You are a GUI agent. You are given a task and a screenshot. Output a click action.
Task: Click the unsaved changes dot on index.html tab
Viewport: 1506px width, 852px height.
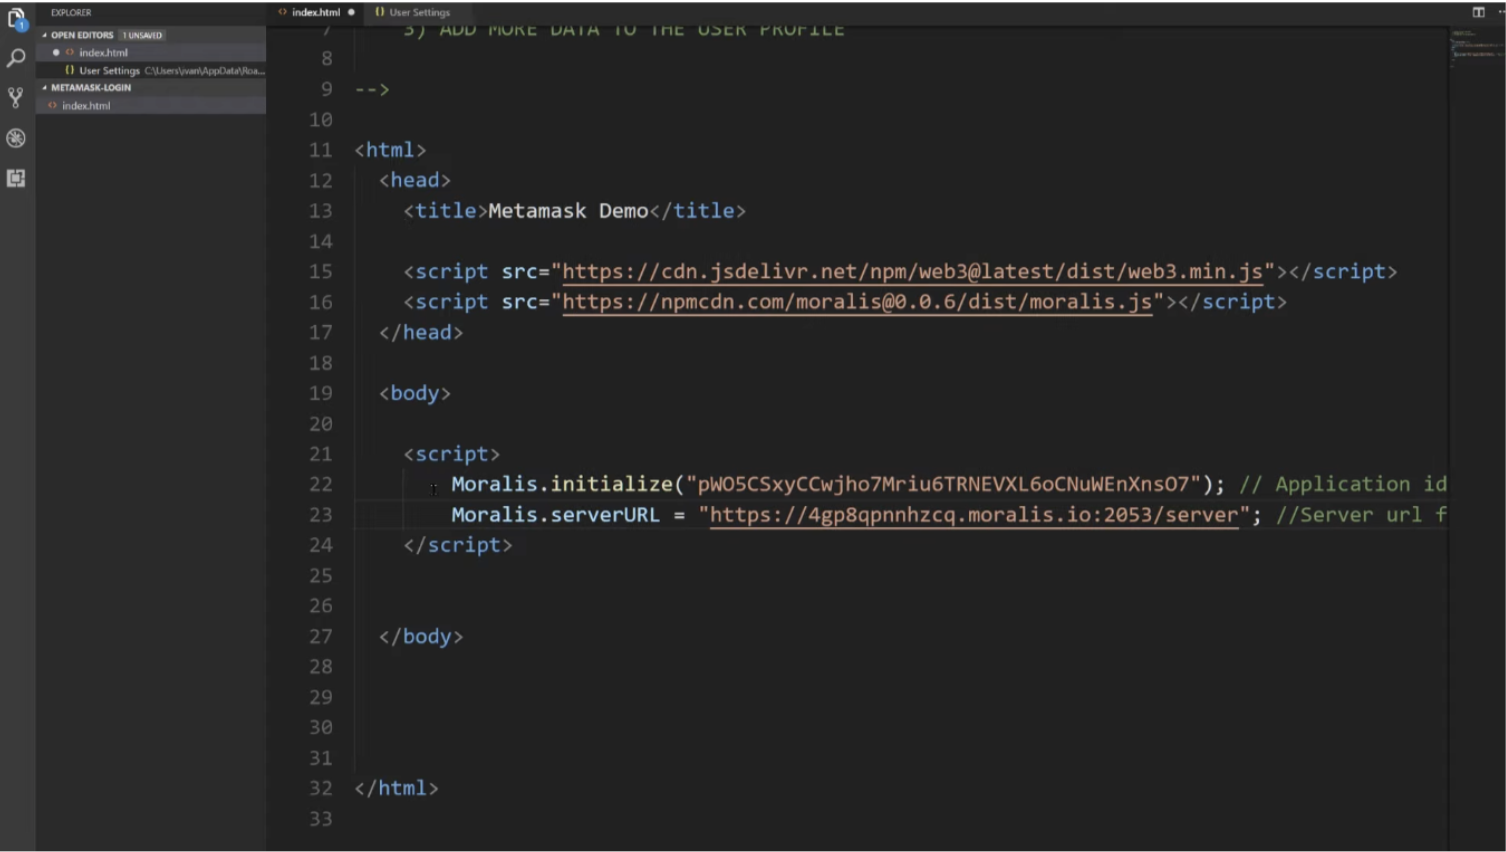point(350,12)
